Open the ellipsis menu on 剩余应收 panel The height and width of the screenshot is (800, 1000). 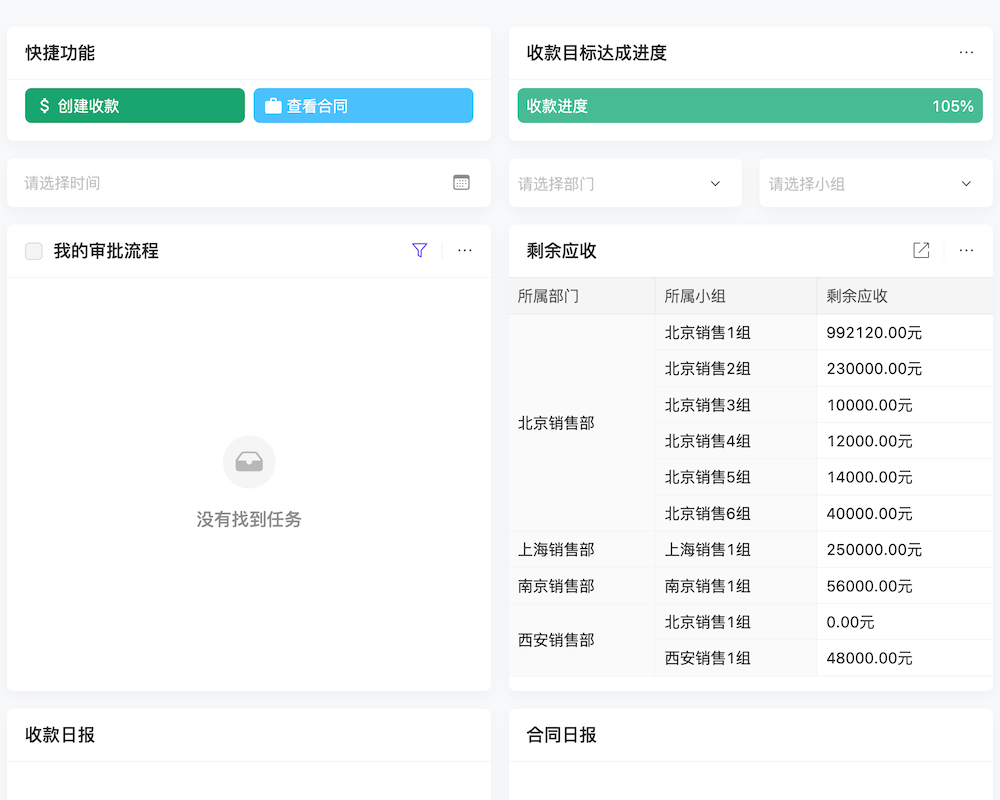966,250
